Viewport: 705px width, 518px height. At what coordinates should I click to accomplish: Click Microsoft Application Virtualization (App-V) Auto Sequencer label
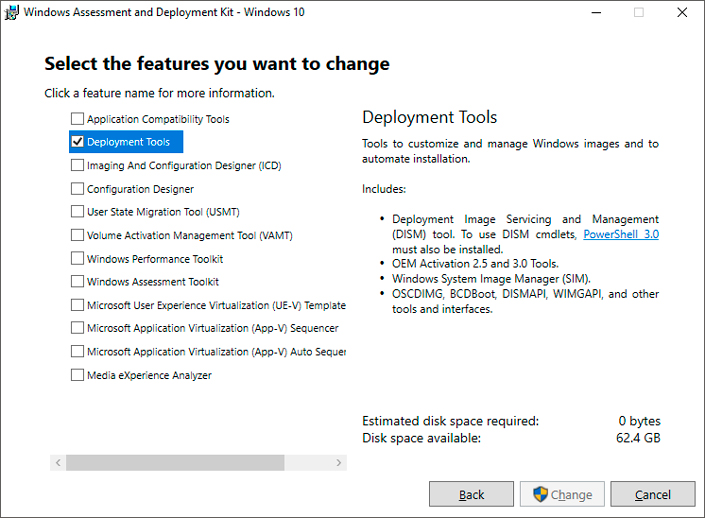click(x=216, y=352)
